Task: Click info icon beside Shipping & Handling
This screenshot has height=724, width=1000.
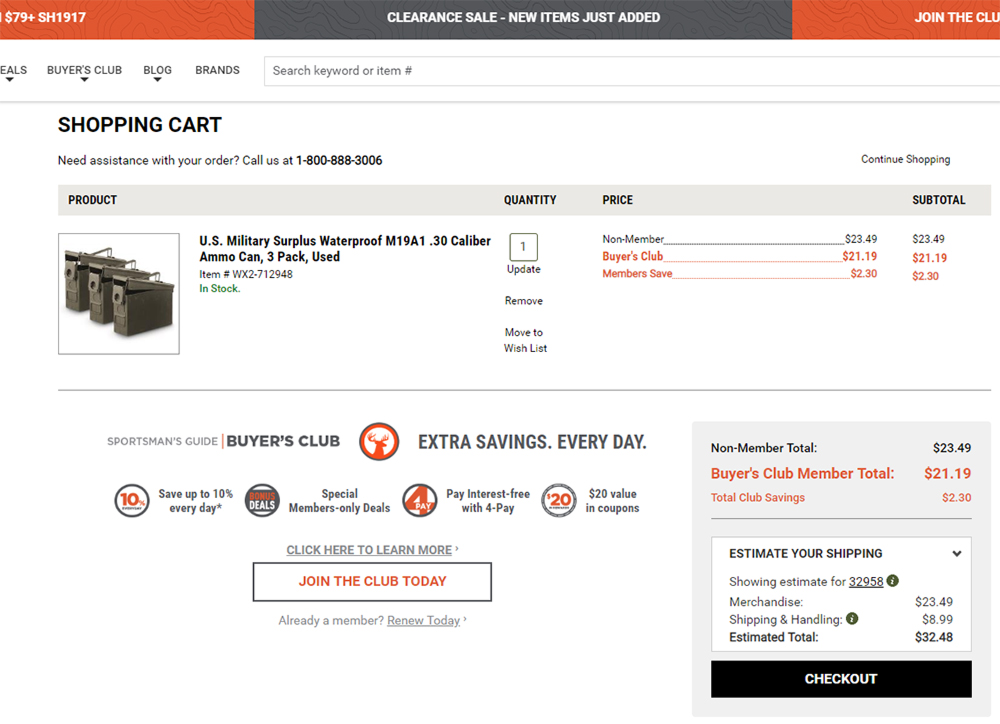Action: [852, 619]
